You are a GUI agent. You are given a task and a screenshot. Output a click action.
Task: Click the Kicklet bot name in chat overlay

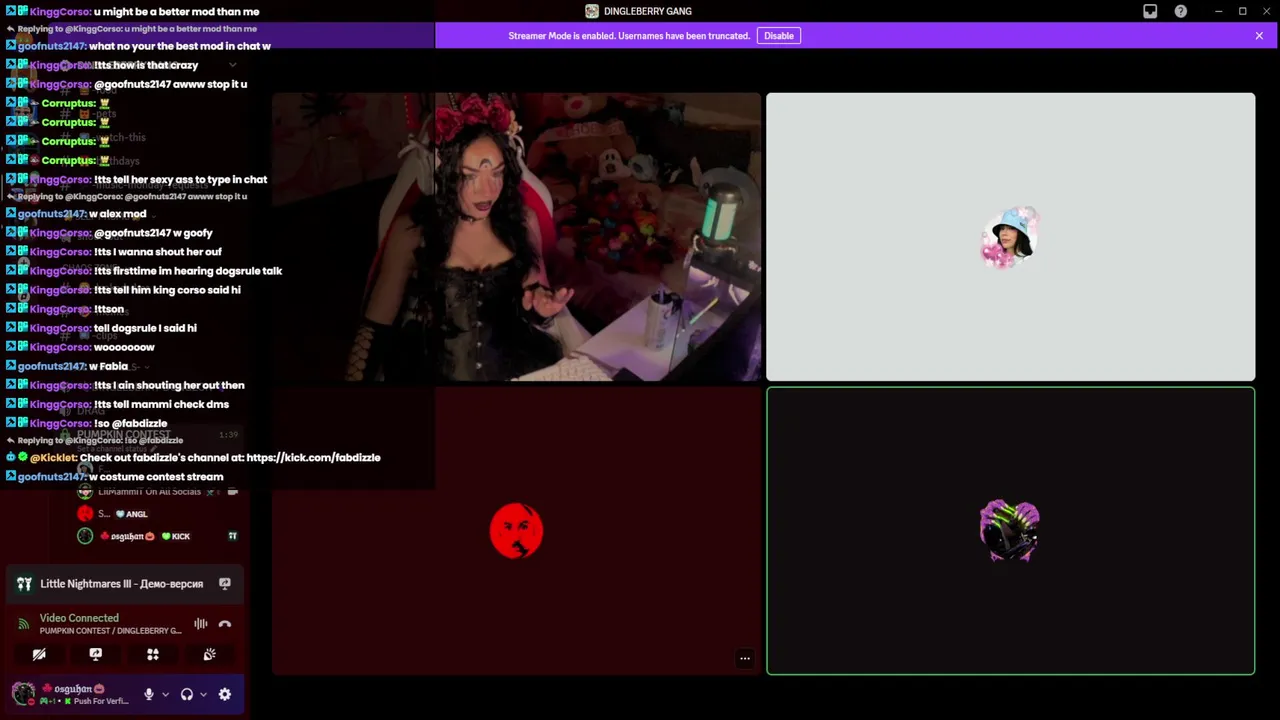[x=52, y=458]
